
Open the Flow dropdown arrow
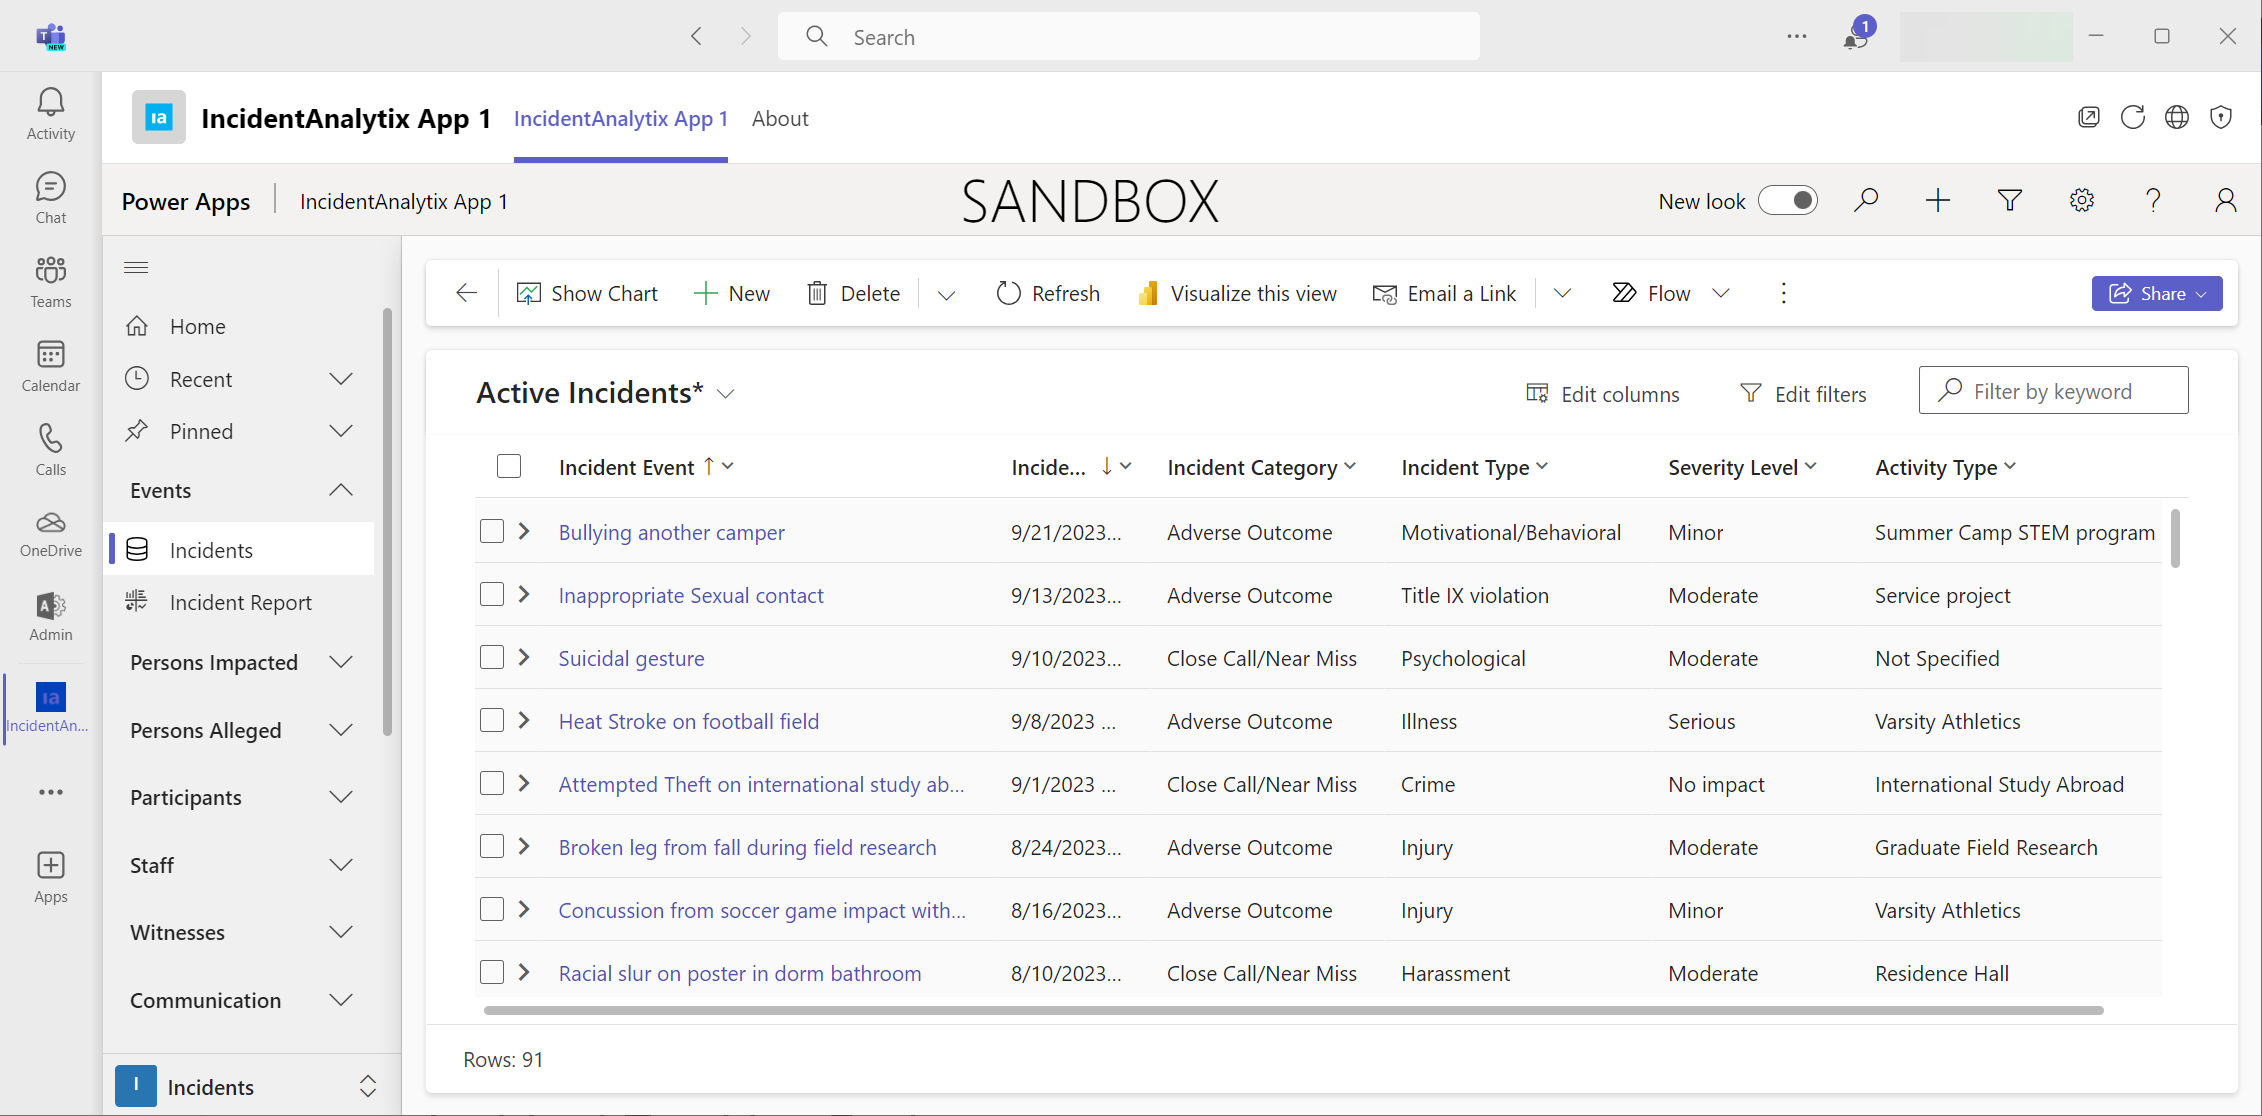pyautogui.click(x=1721, y=293)
